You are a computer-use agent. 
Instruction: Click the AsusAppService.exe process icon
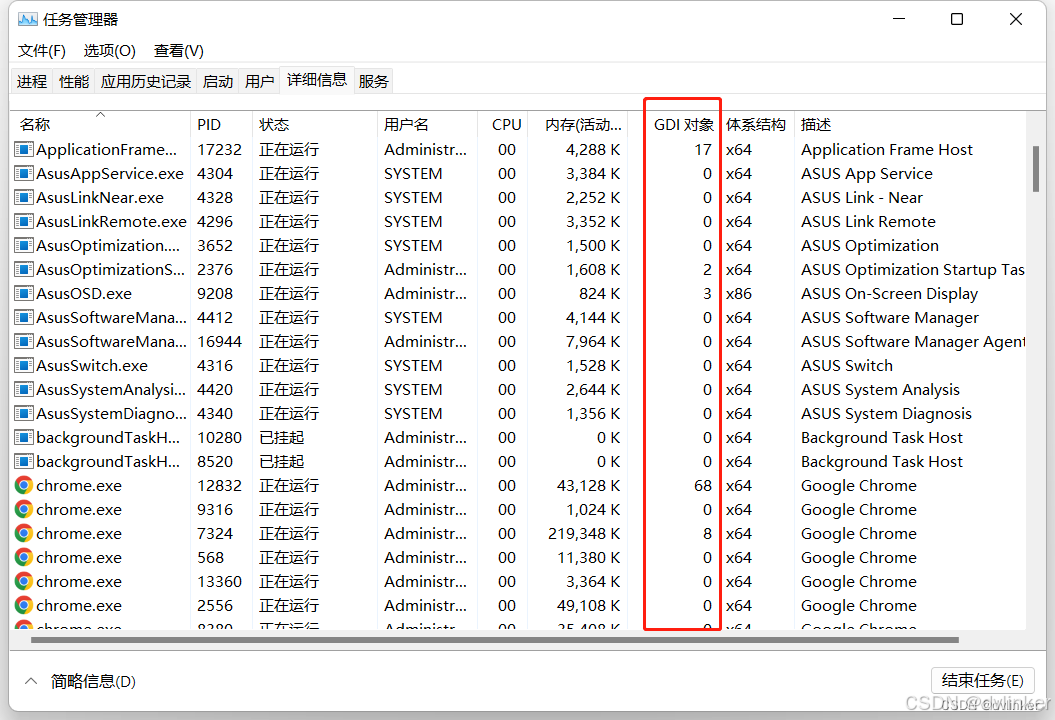click(24, 174)
